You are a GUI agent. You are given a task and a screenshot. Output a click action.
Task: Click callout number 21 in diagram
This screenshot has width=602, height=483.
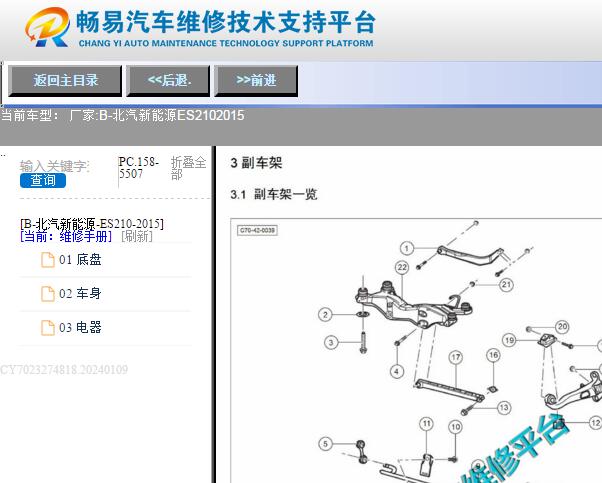[506, 285]
